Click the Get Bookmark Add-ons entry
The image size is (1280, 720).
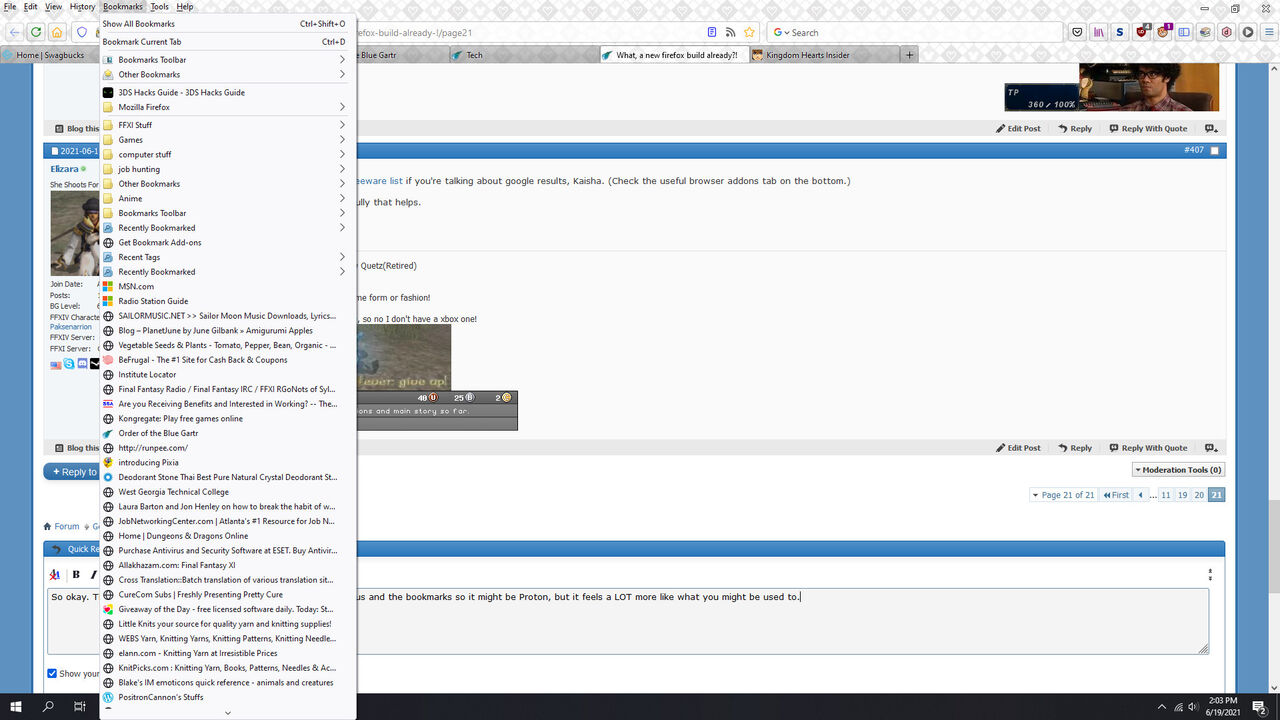[228, 242]
